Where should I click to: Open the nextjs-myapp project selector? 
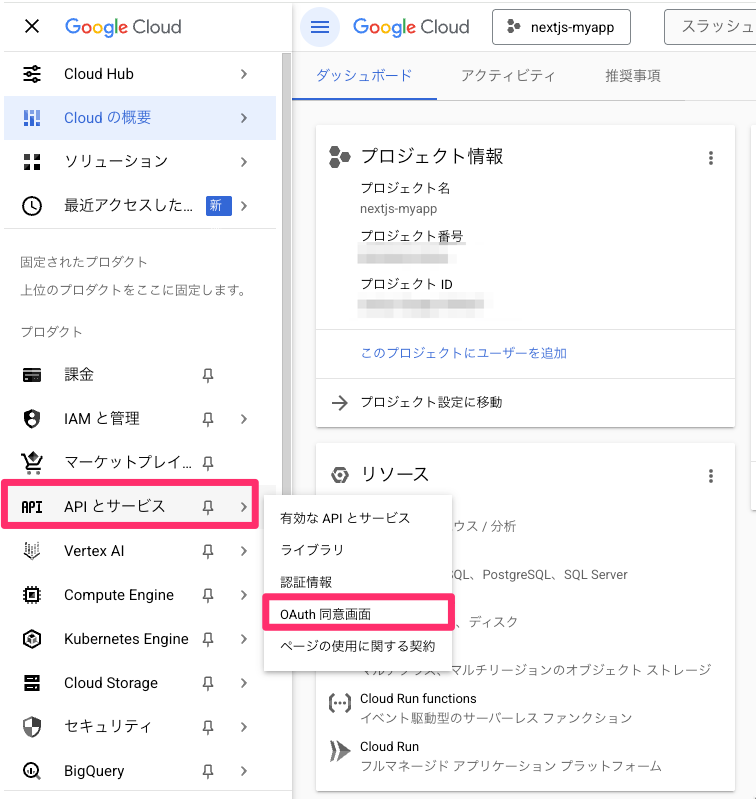pos(561,27)
